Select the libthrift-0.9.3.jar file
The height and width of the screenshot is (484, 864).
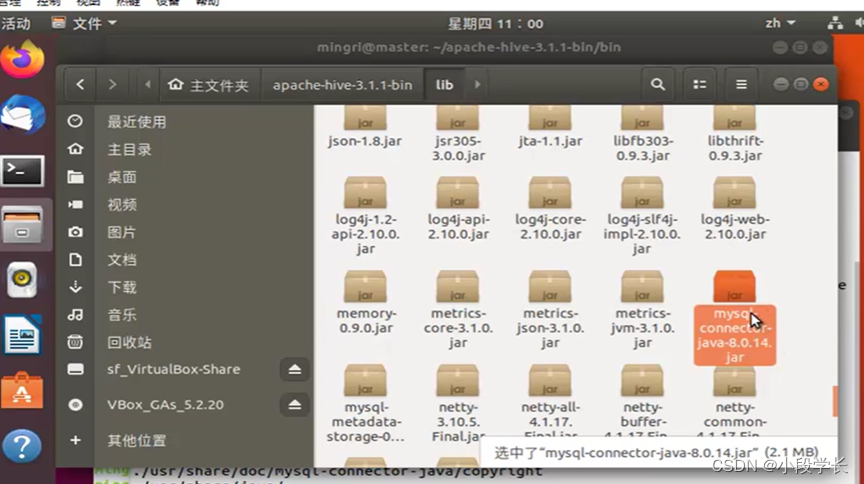point(735,134)
